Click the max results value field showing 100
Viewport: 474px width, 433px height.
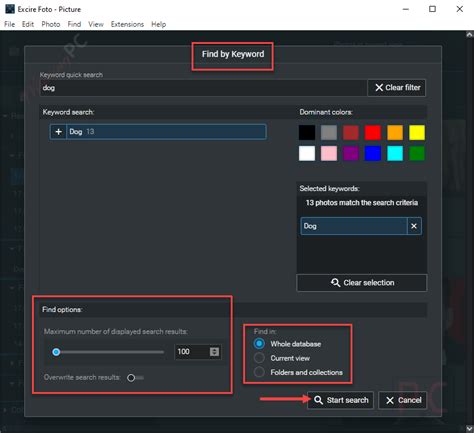click(x=192, y=352)
